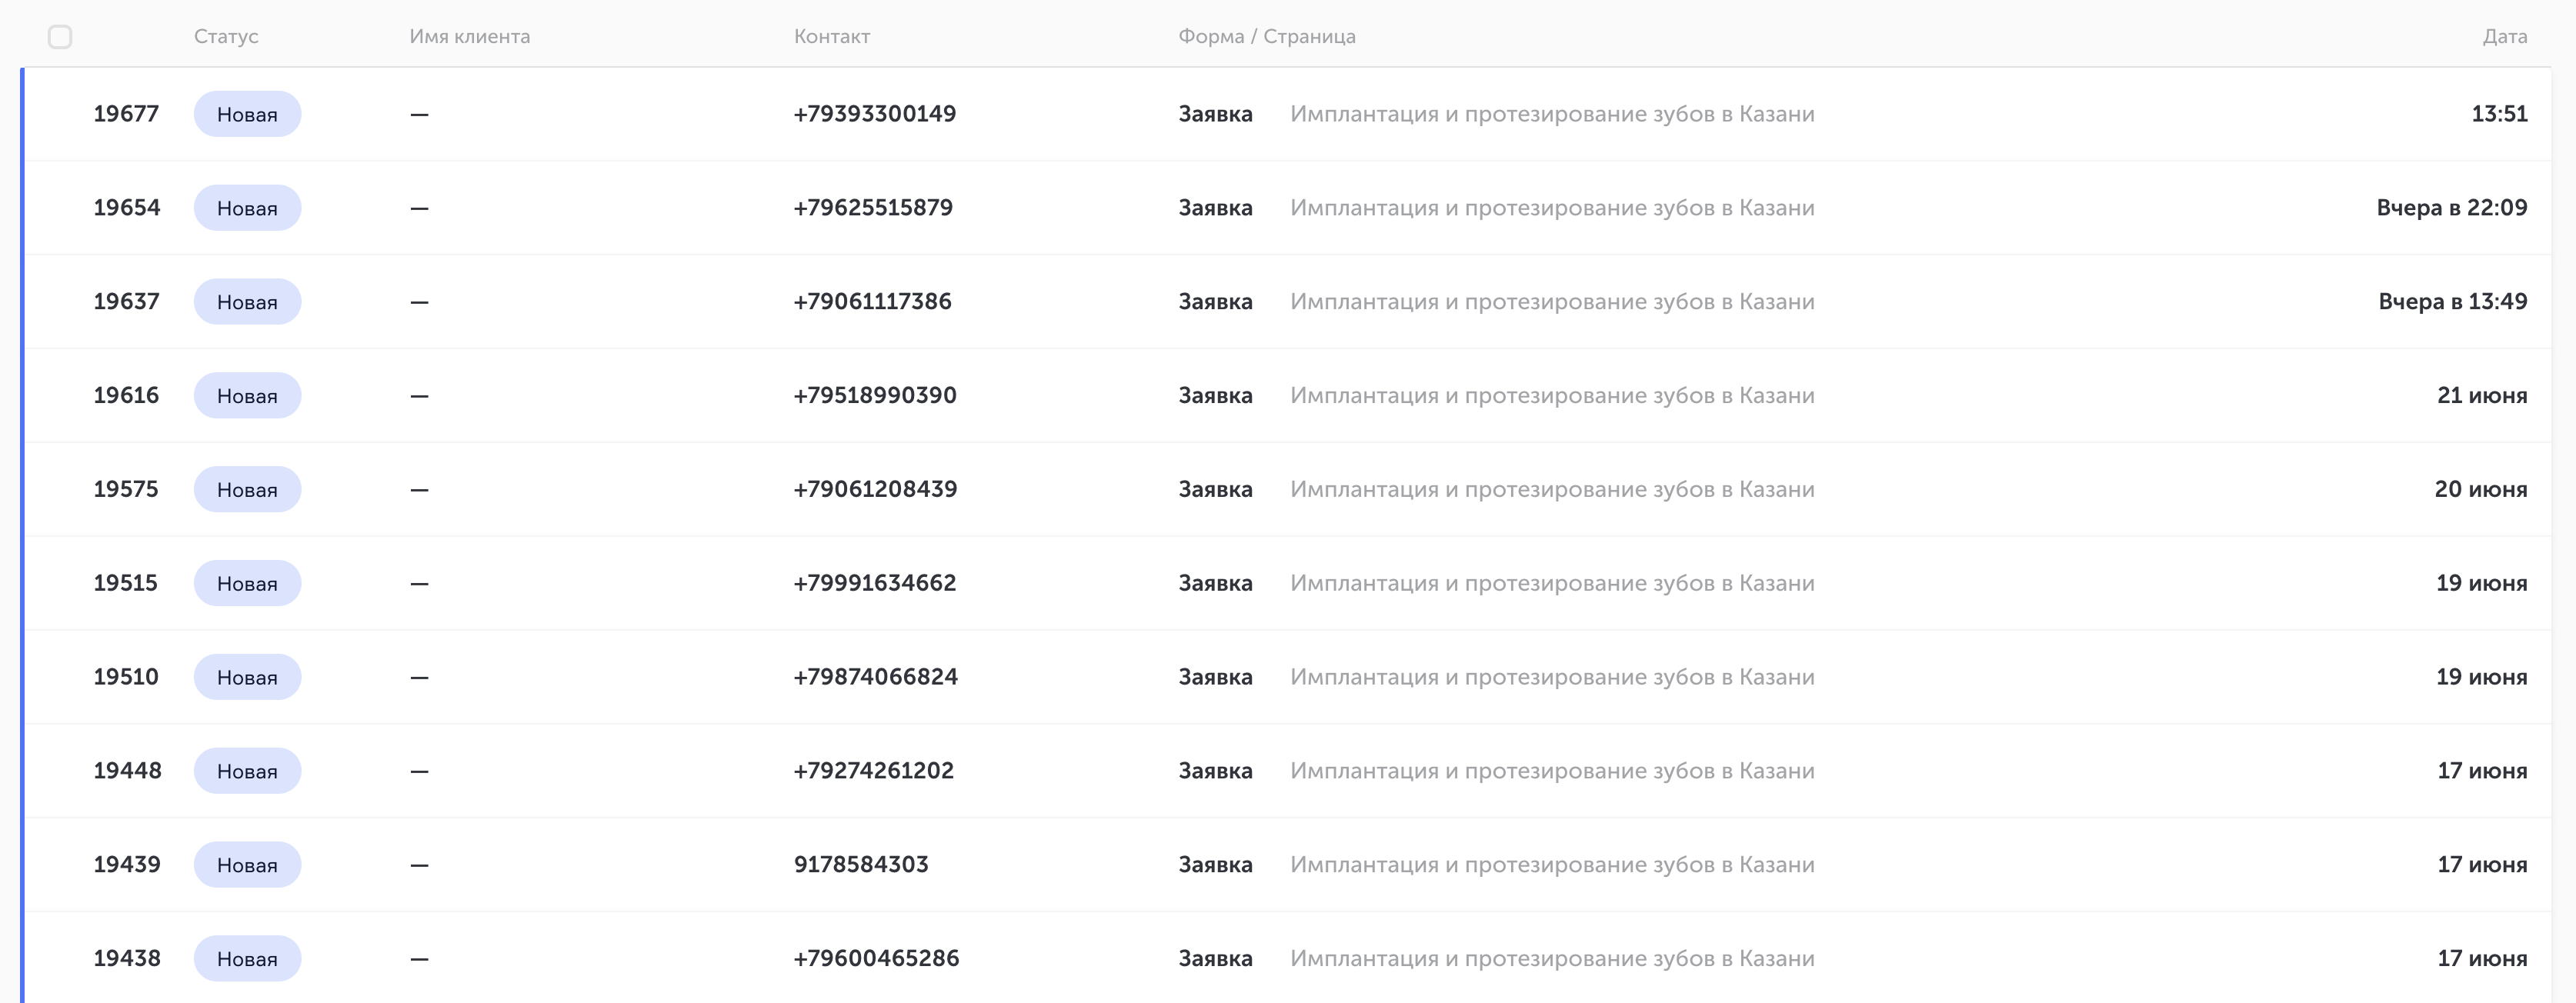2576x1003 pixels.
Task: Click date 'Вчера в 22:09' cell
Action: pos(2451,208)
